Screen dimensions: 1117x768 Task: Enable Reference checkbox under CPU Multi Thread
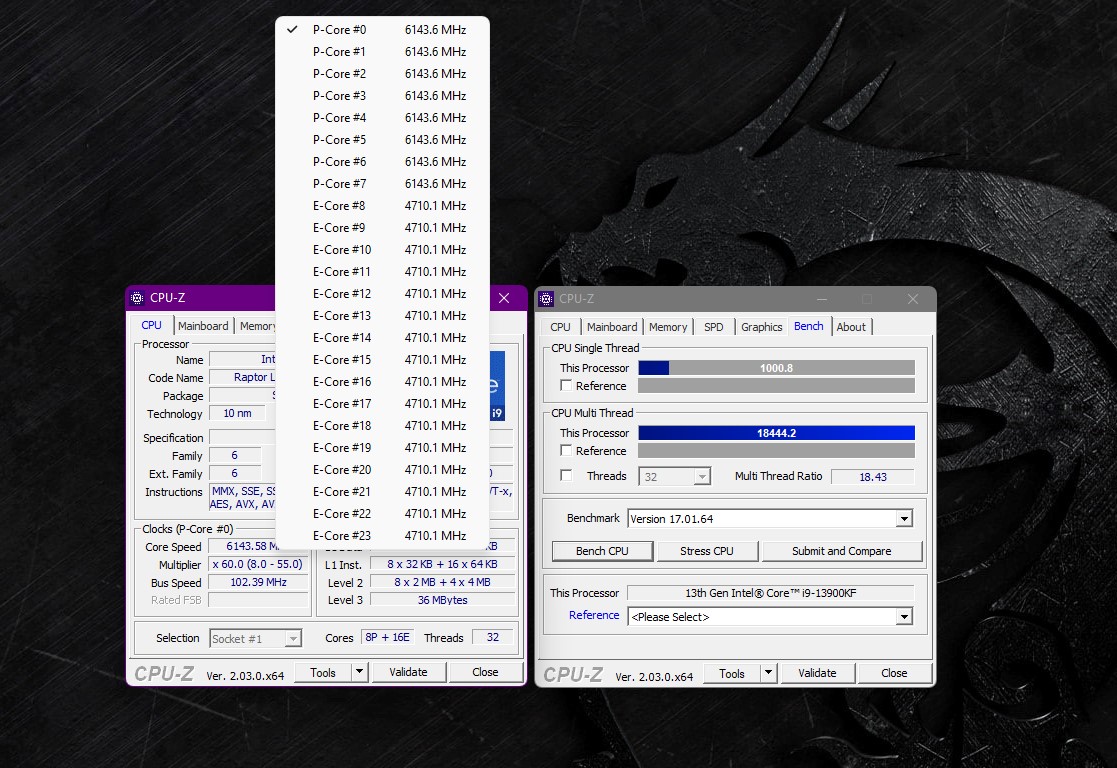click(x=566, y=450)
